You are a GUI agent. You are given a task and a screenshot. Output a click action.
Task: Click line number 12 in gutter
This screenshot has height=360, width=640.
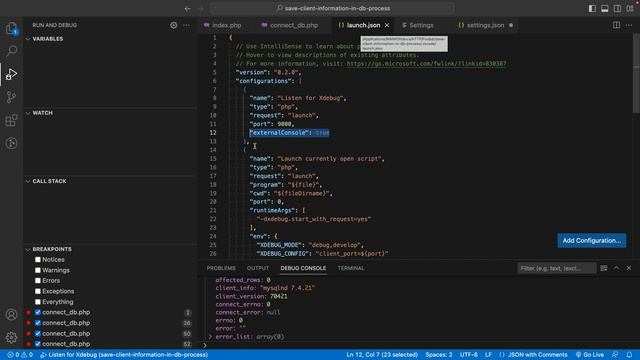pyautogui.click(x=213, y=133)
